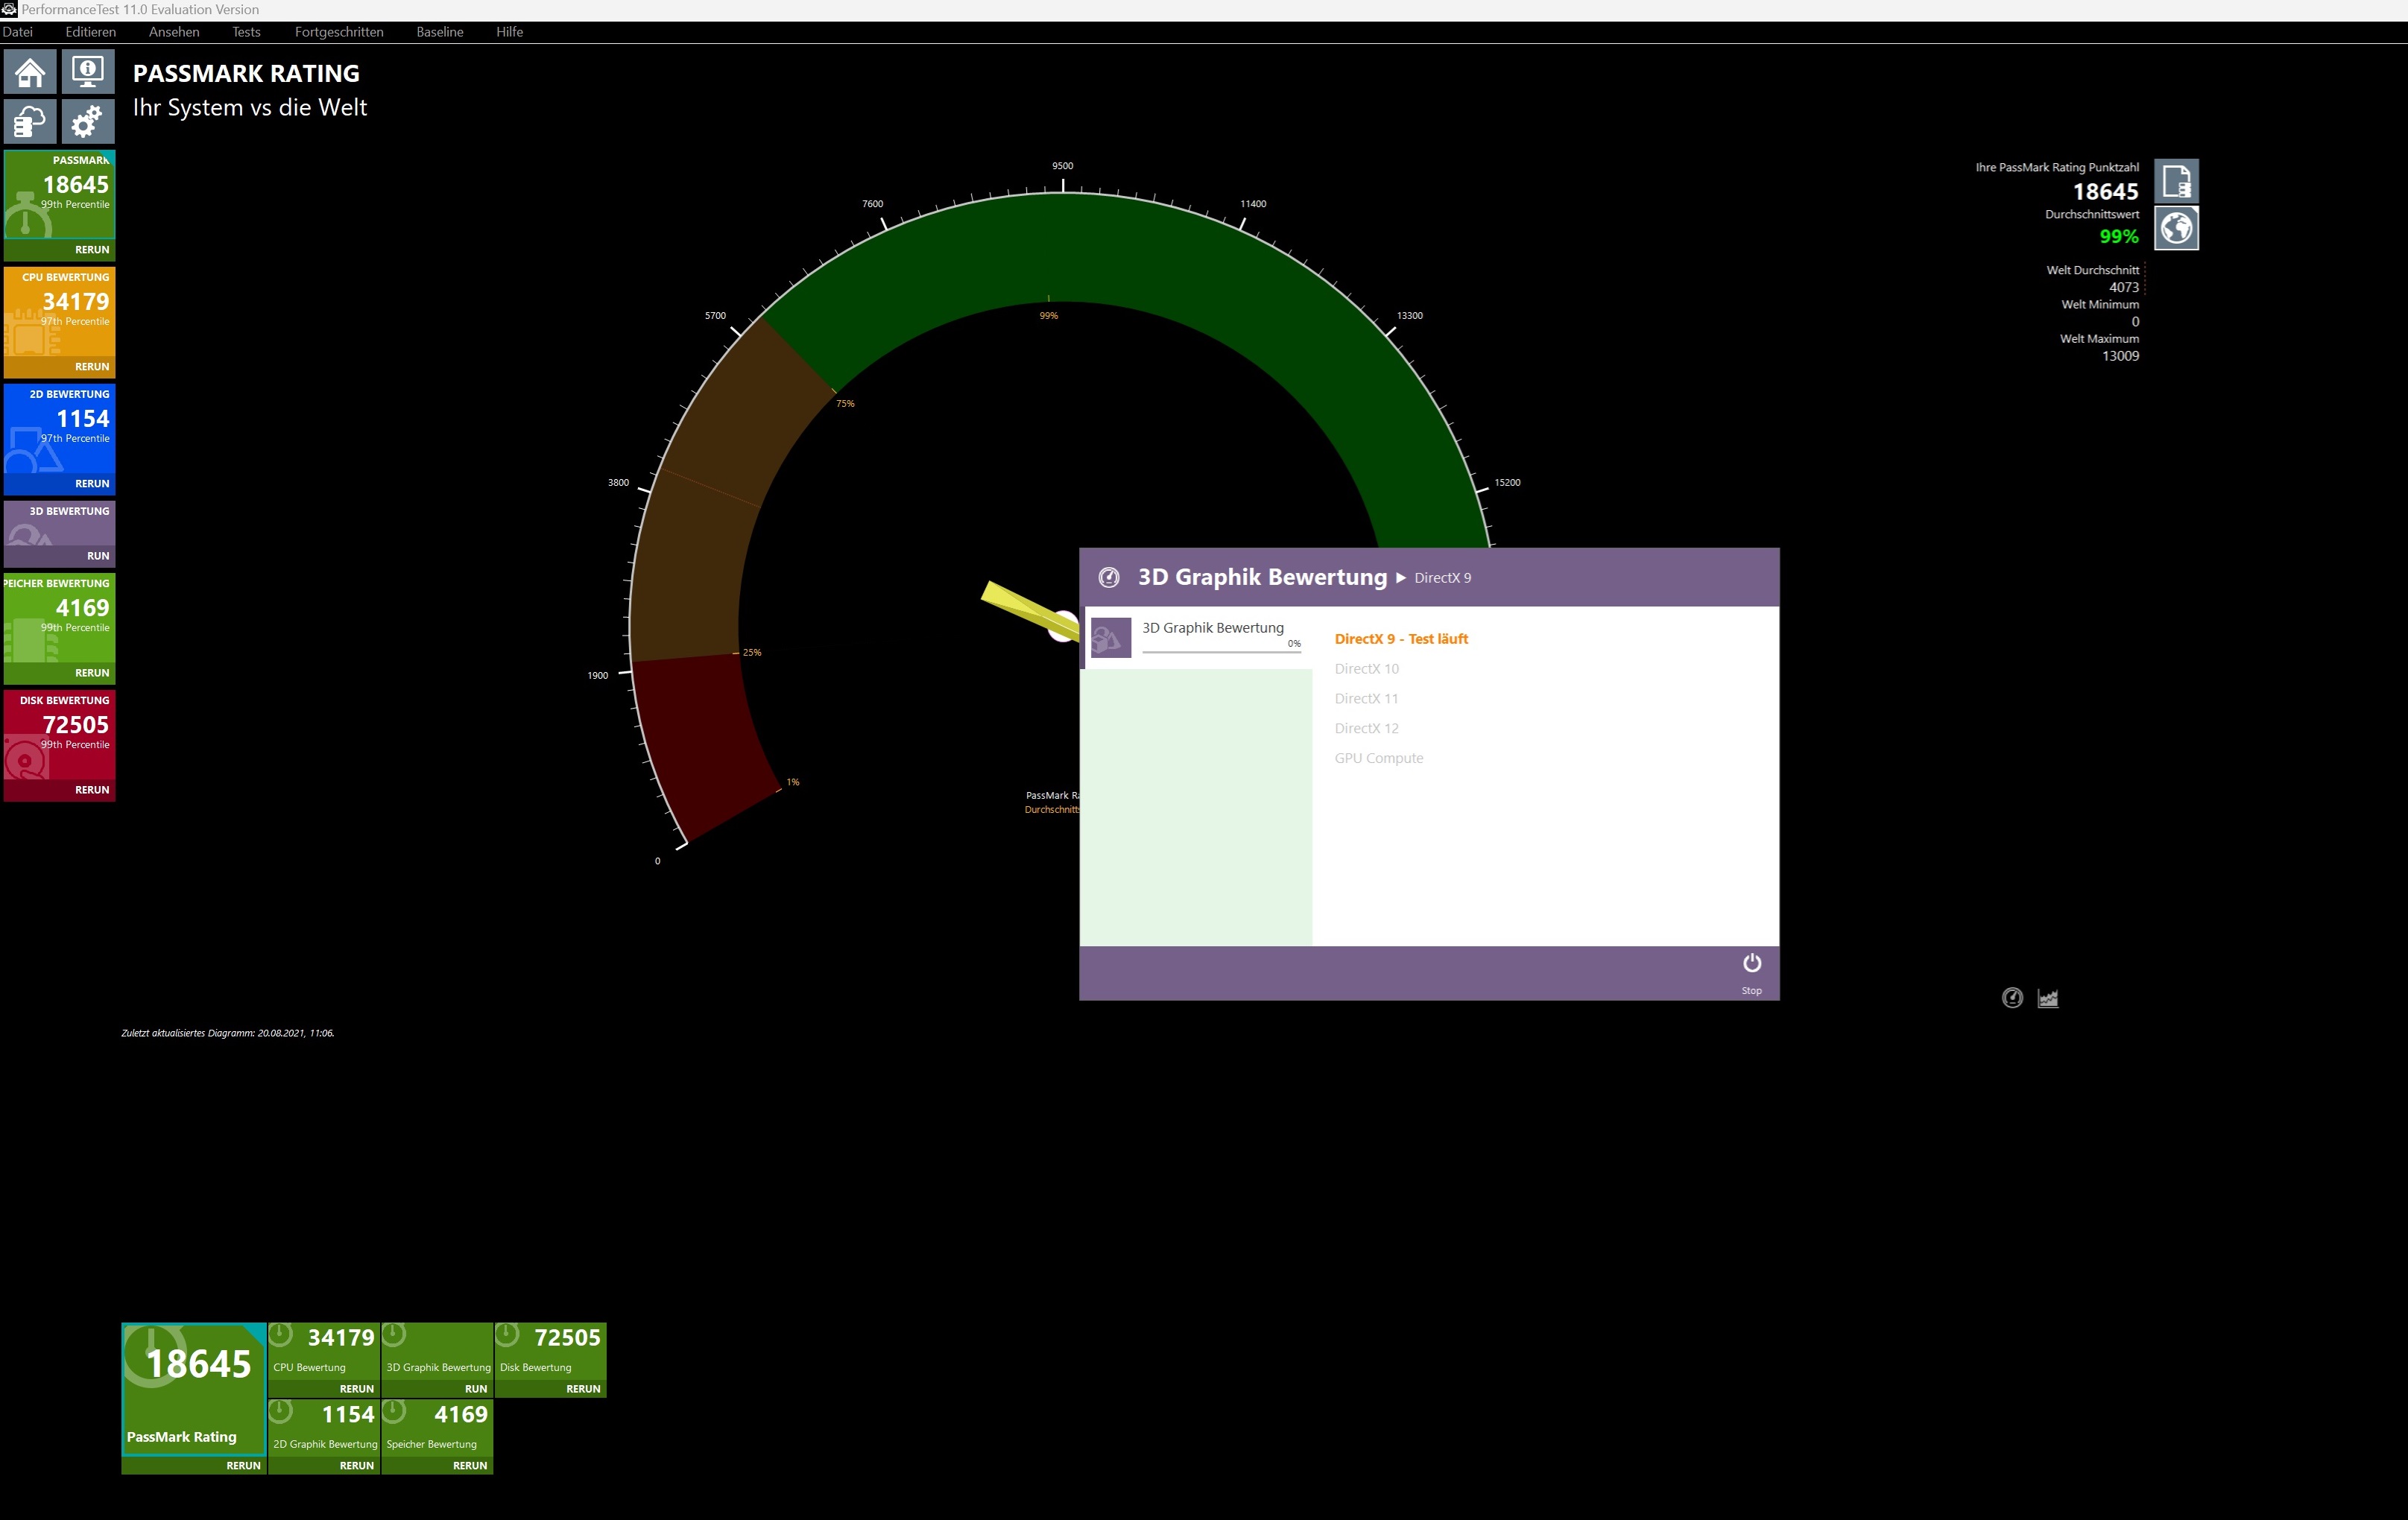This screenshot has height=1520, width=2408.
Task: Click the save result document icon
Action: (x=2176, y=182)
